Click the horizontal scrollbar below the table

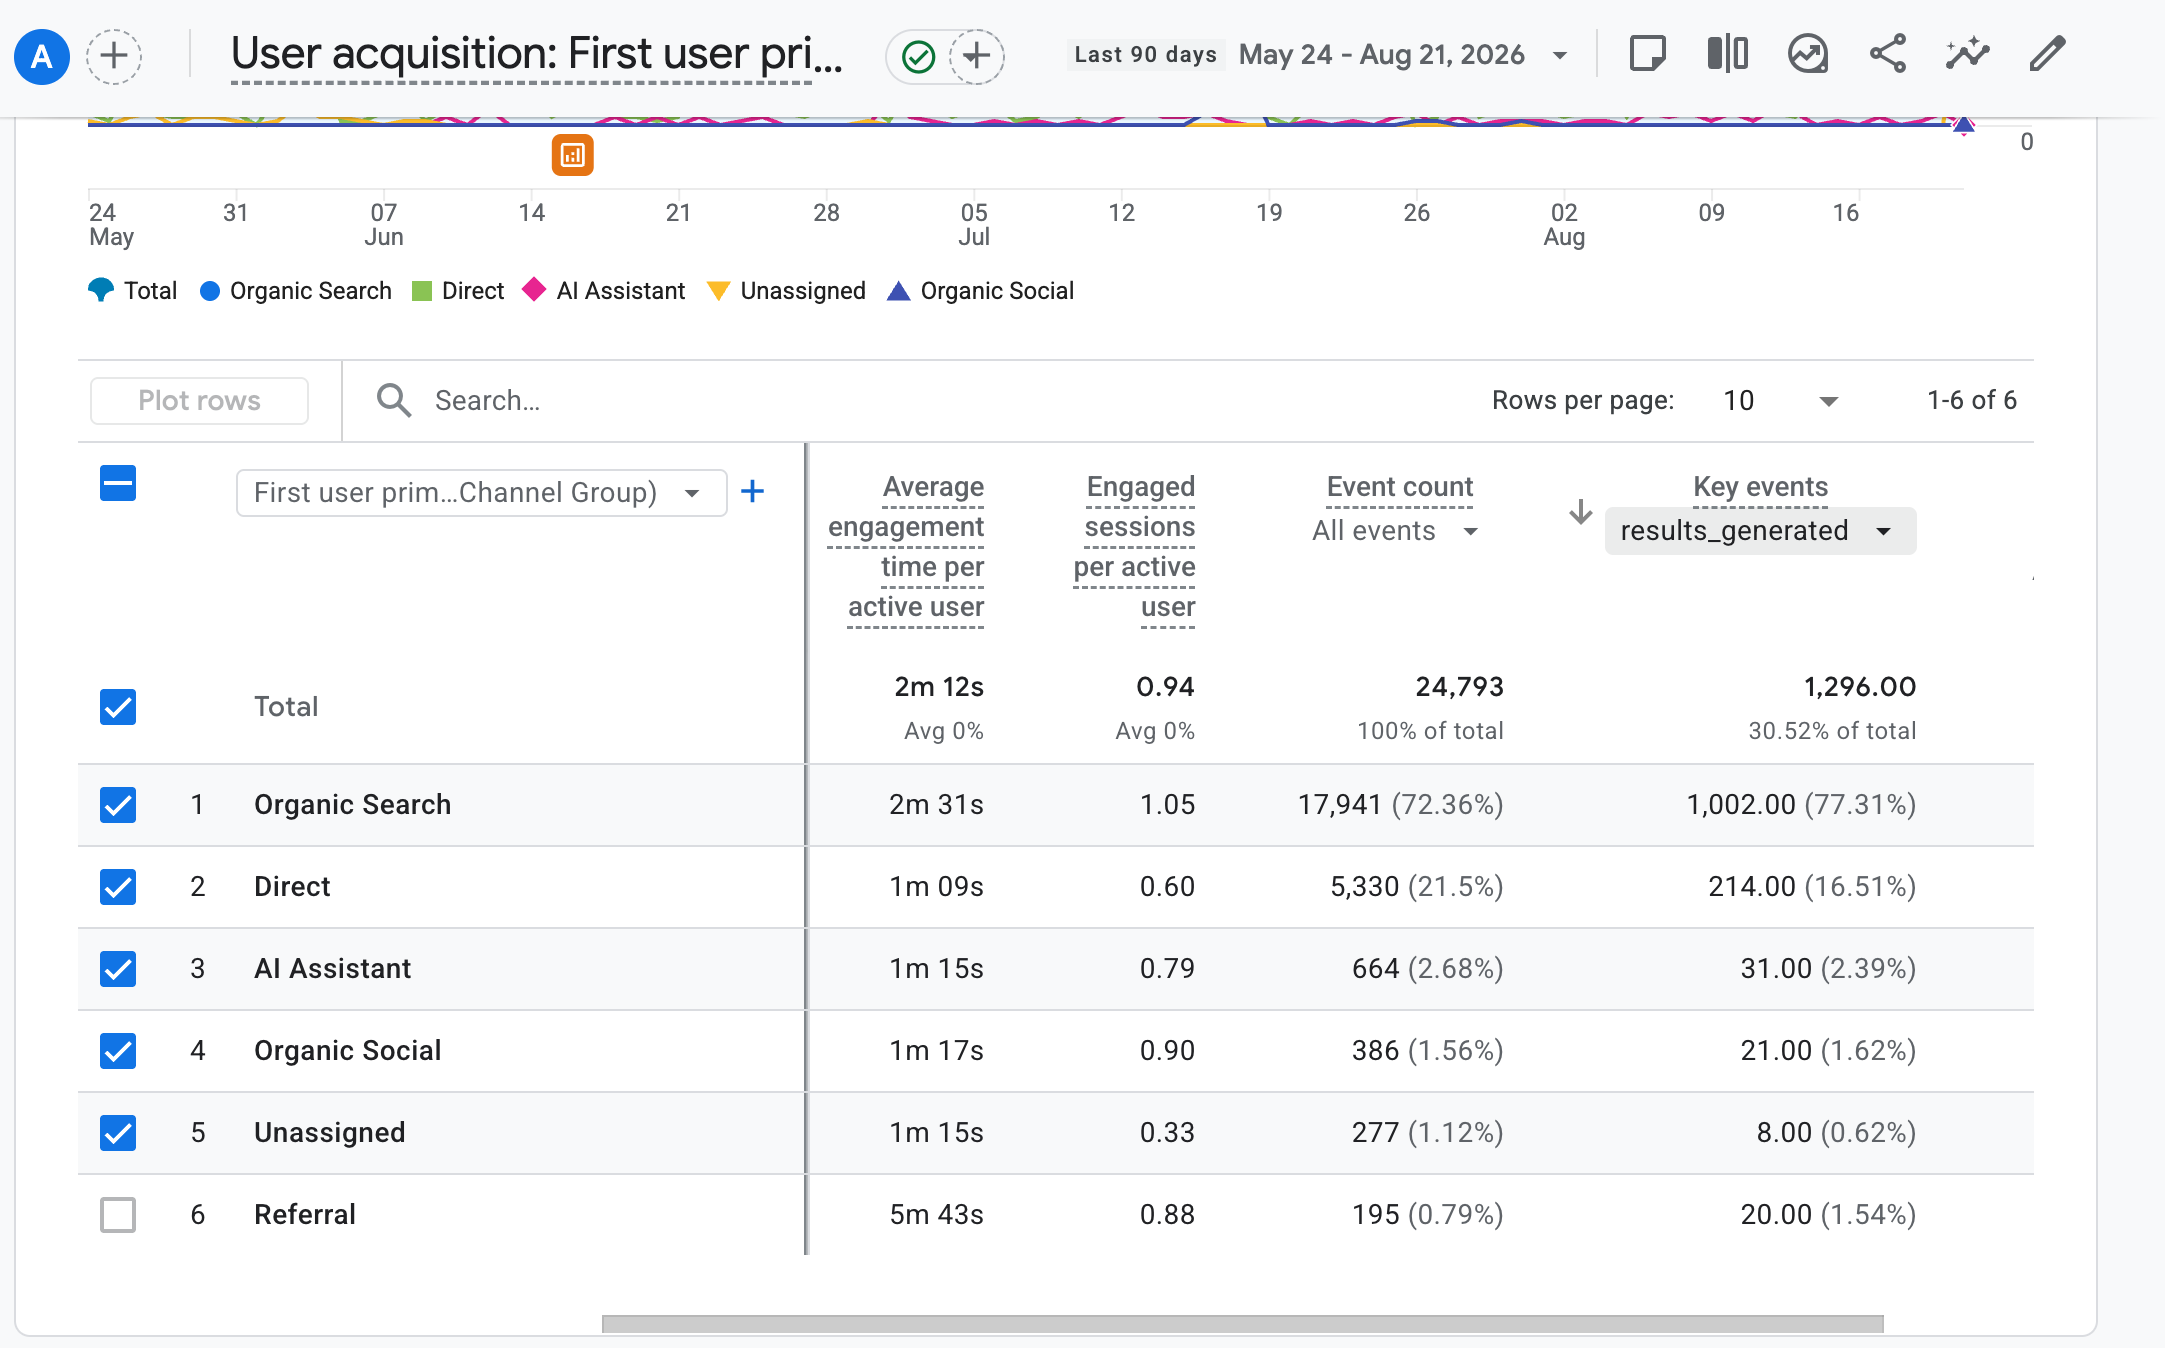pyautogui.click(x=1242, y=1324)
